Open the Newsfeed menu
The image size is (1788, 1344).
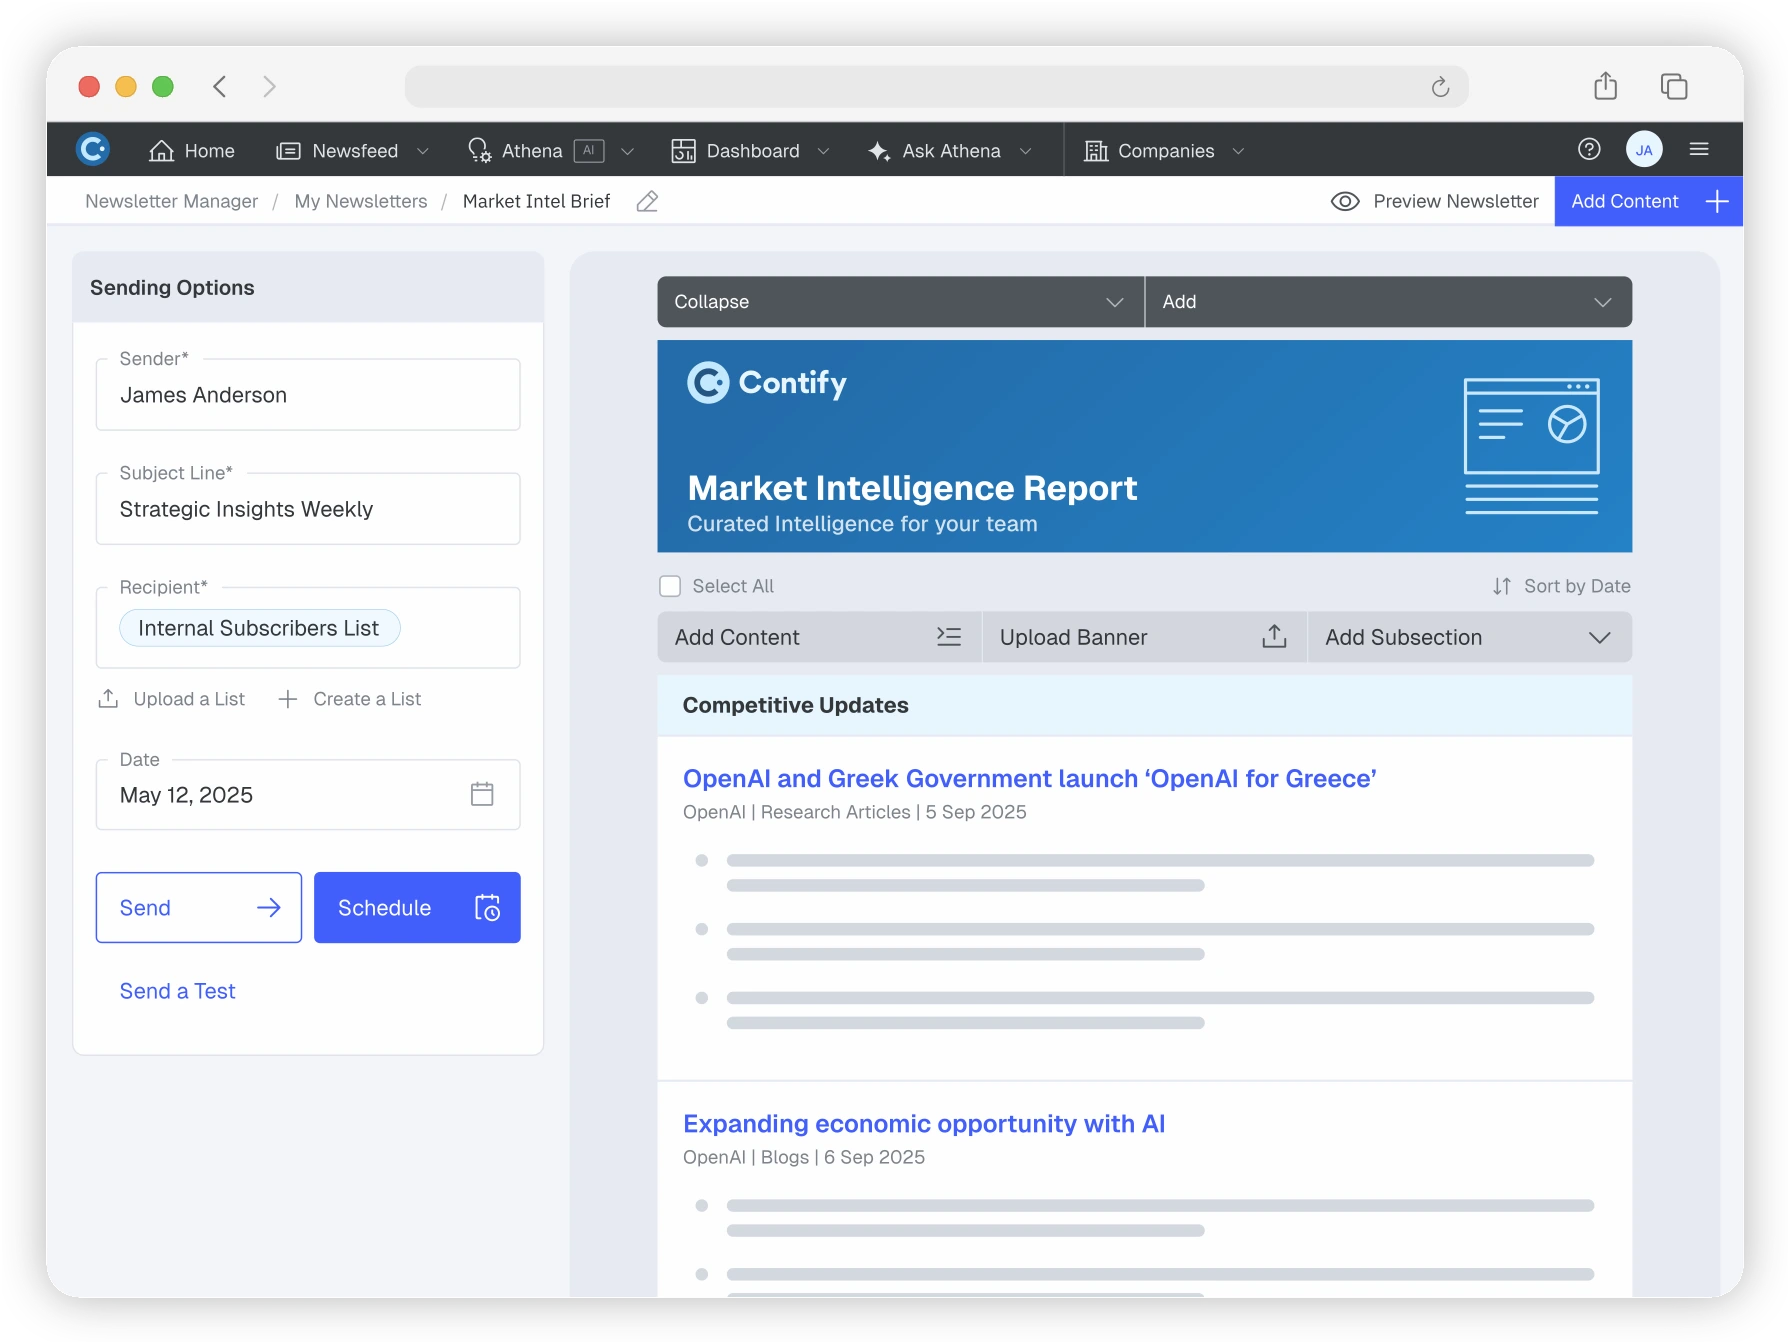(353, 151)
